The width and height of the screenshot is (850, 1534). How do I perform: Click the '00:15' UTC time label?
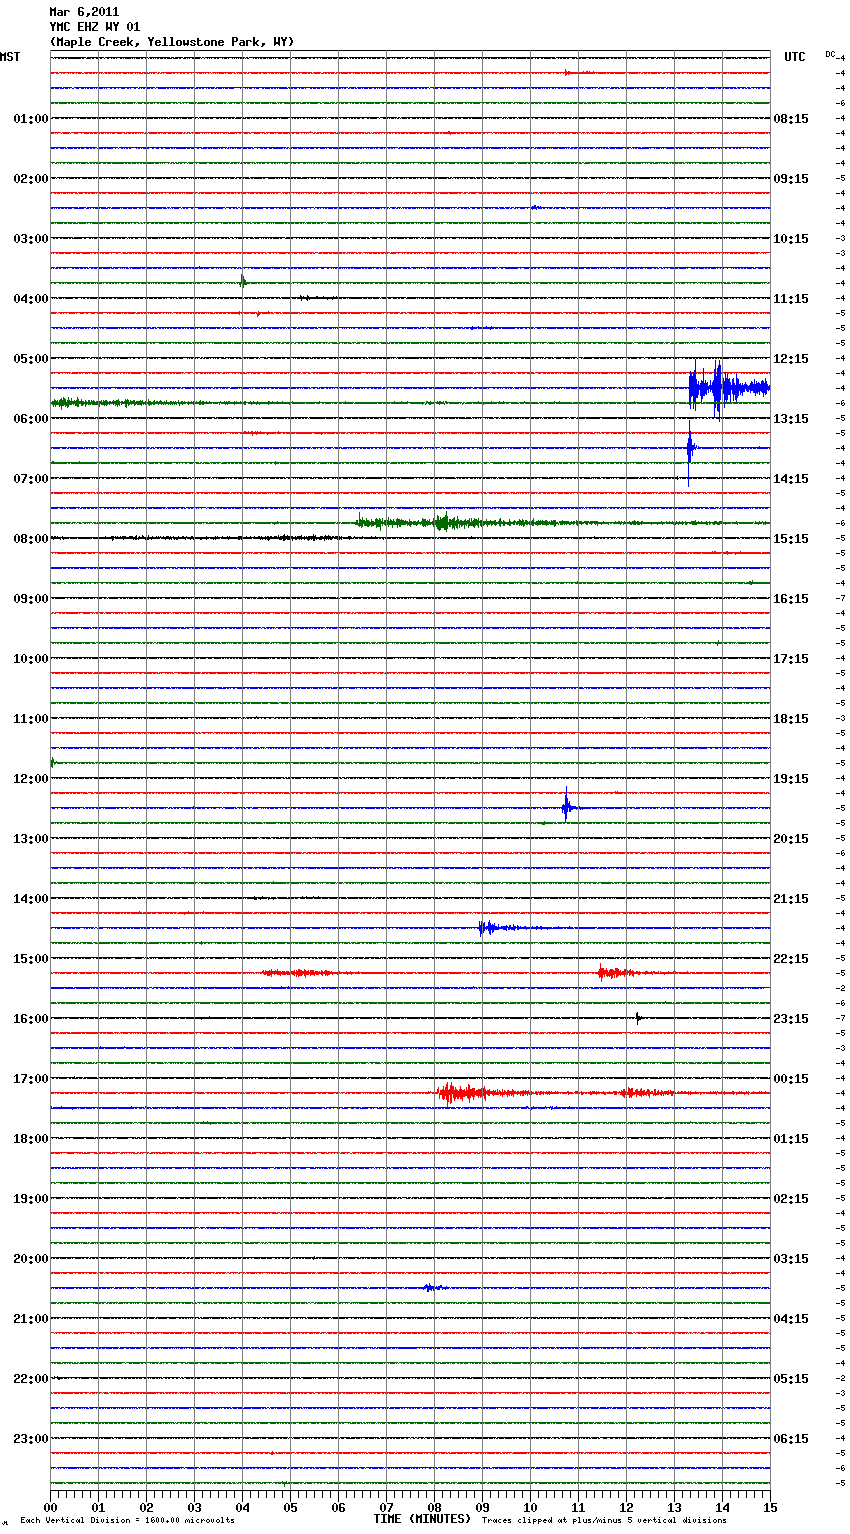click(x=791, y=1079)
